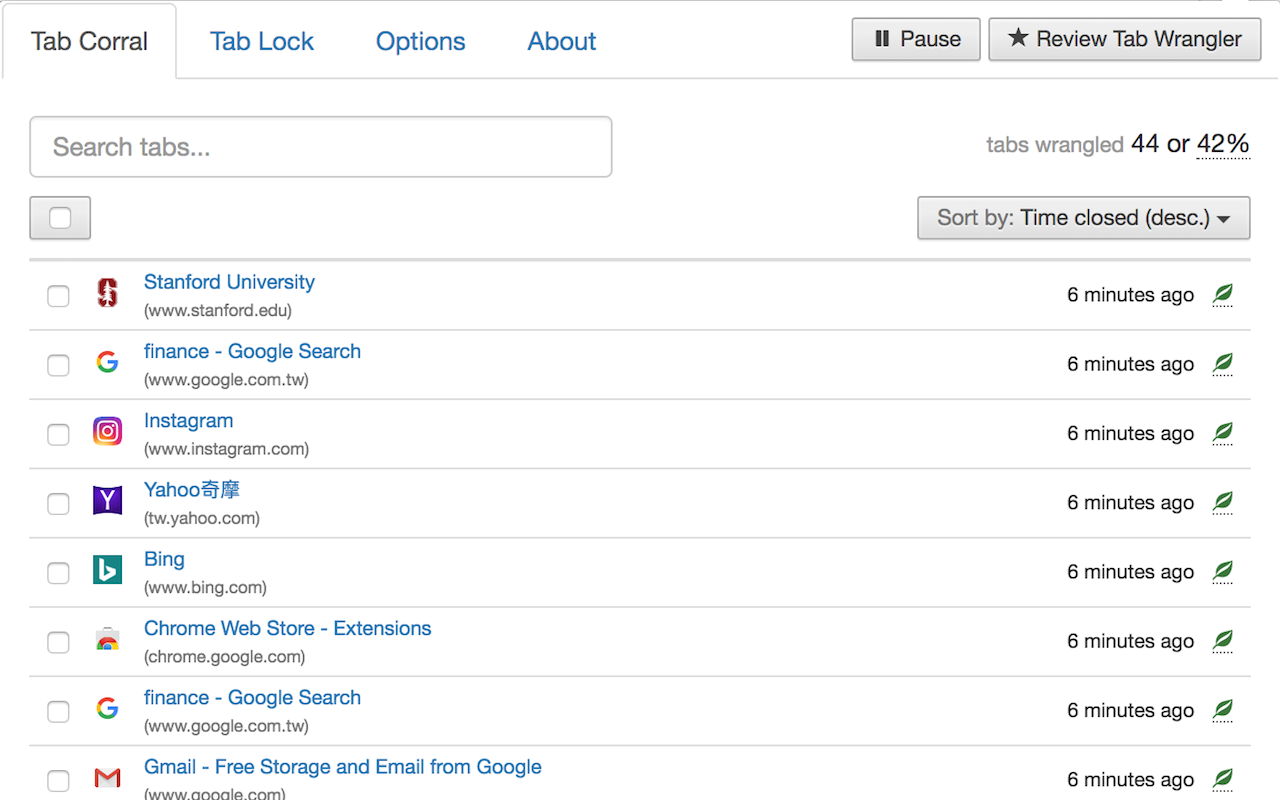Screen dimensions: 1280x800
Task: Check the select-all checkbox above the list
Action: [60, 217]
